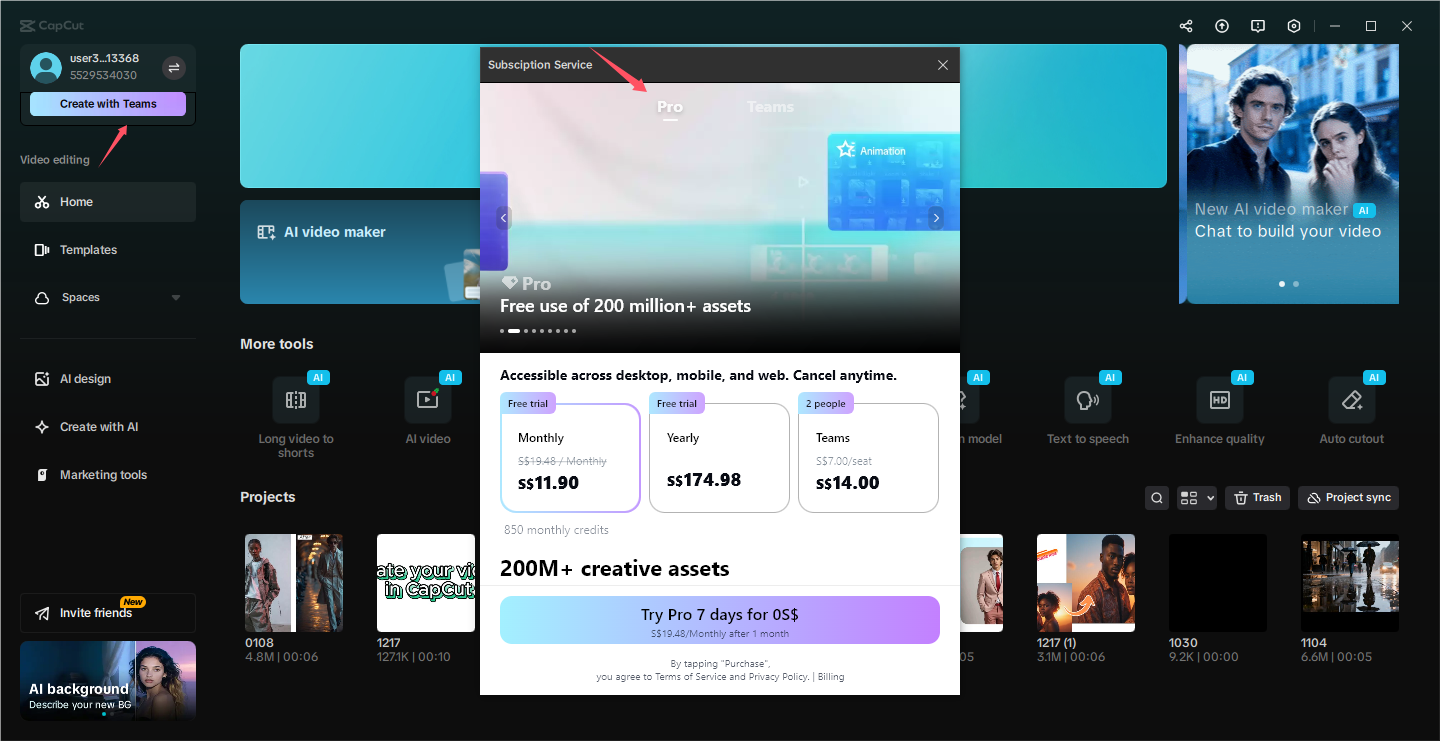
Task: Expand the Spaces section
Action: (x=175, y=297)
